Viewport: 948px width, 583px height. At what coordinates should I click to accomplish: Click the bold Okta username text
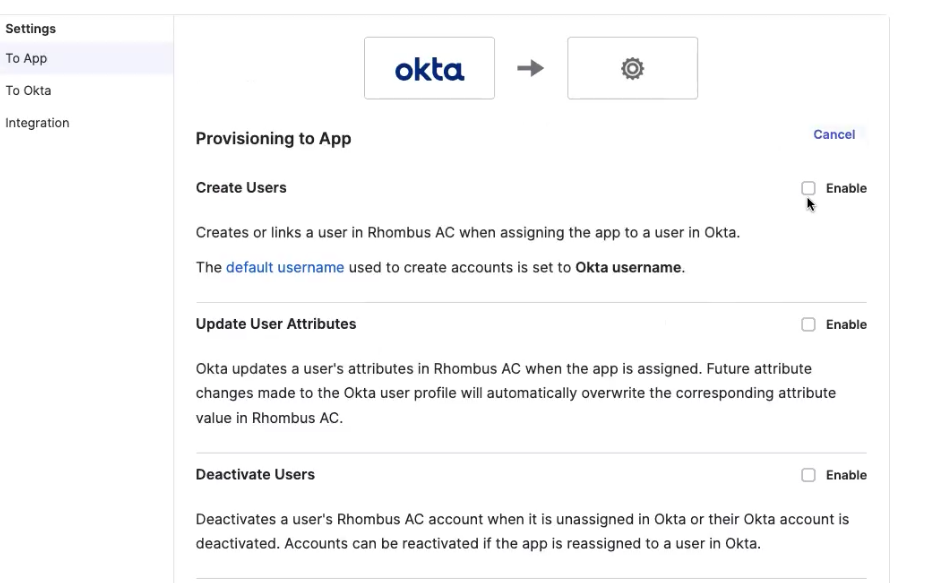click(x=628, y=267)
